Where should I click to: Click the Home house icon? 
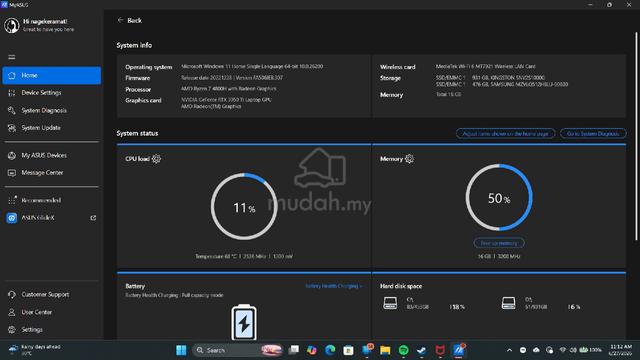pos(12,76)
